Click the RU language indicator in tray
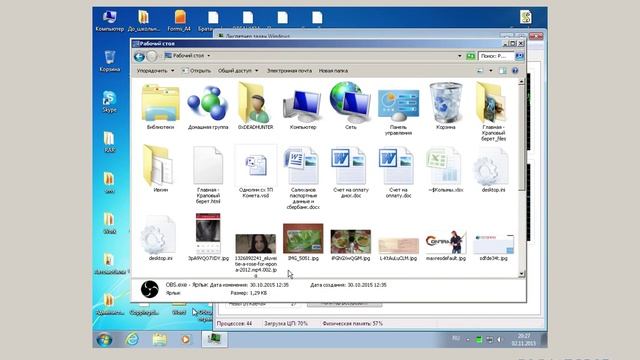 tap(456, 338)
